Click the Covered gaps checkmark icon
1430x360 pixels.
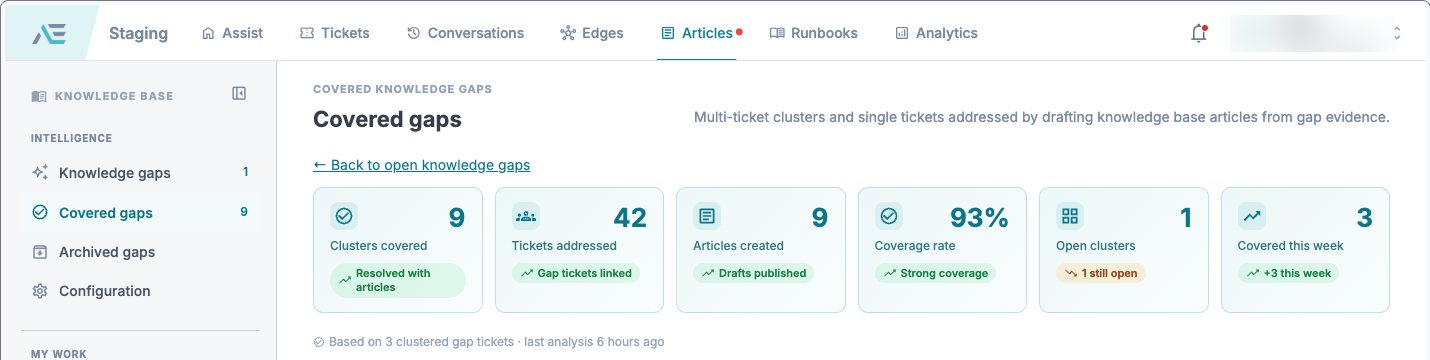tap(40, 212)
